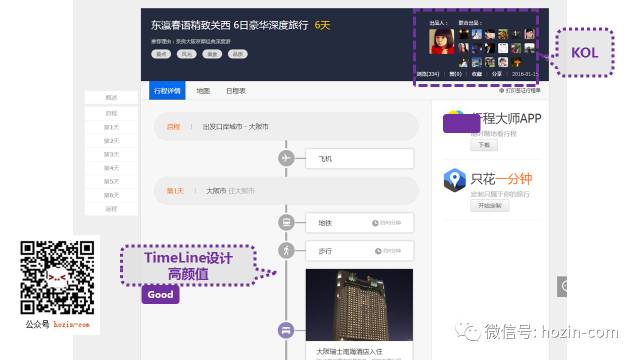This screenshot has width=640, height=360.
Task: Jump to 第3天 in the sidebar
Action: [x=111, y=154]
